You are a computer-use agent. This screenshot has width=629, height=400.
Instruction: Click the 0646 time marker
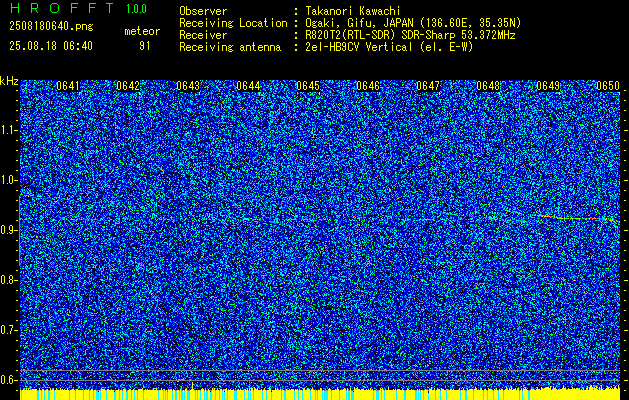pyautogui.click(x=368, y=86)
